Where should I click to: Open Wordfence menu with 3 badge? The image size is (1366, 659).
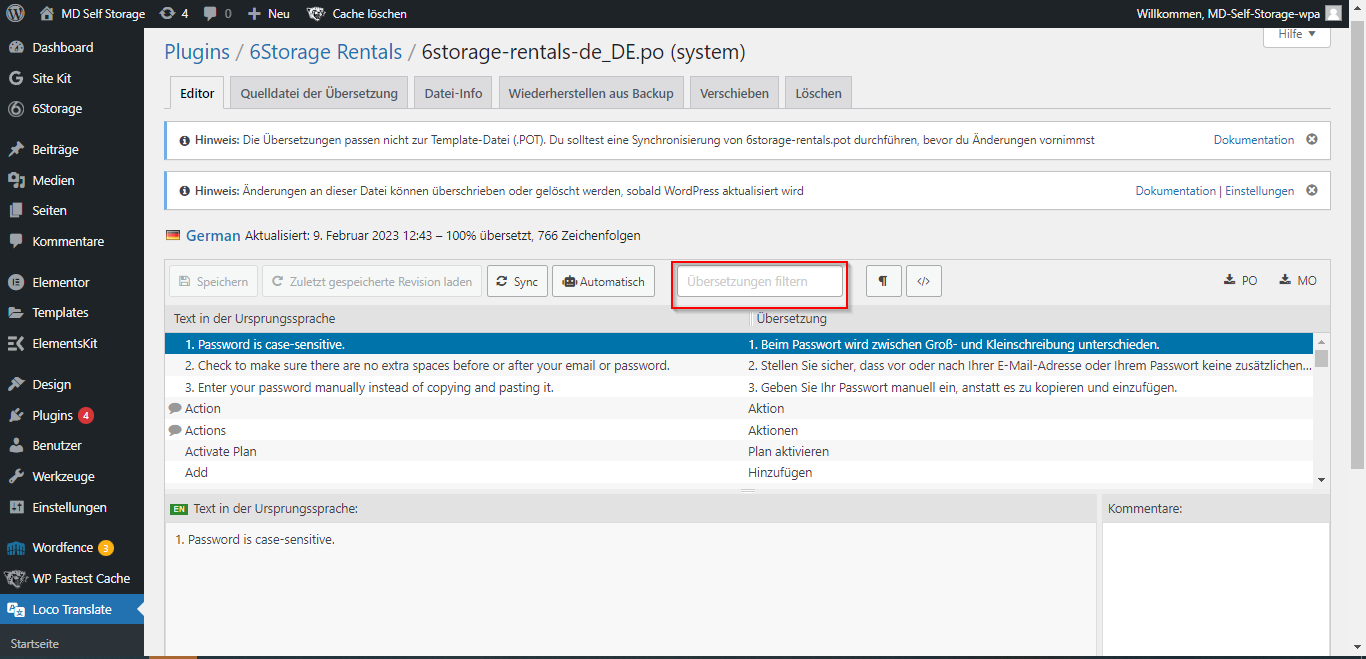(72, 547)
